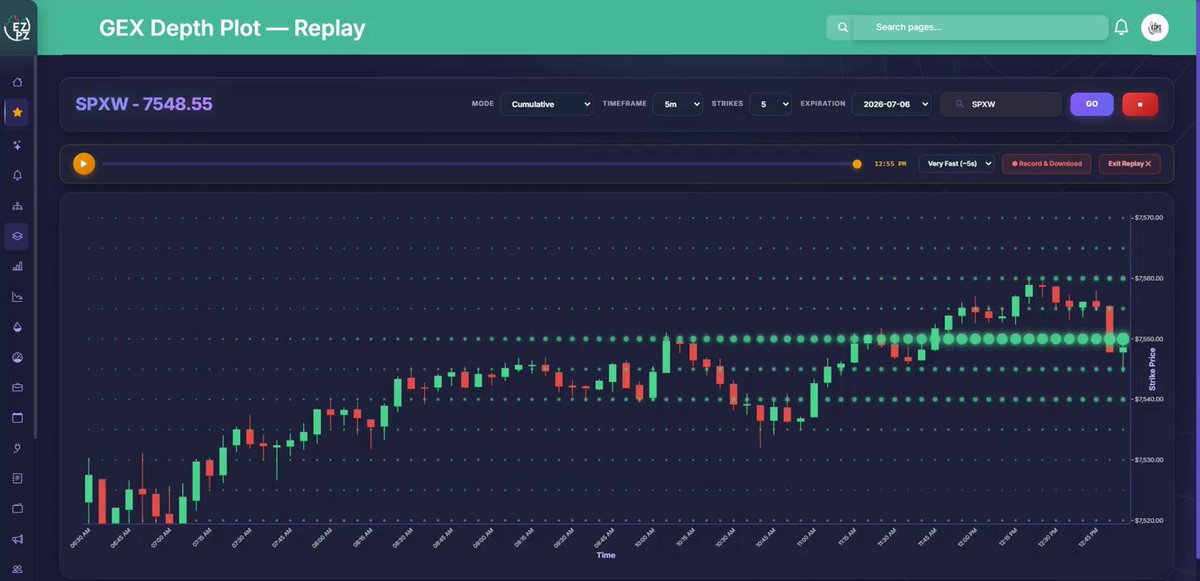Click the purple GO button

coord(1092,104)
